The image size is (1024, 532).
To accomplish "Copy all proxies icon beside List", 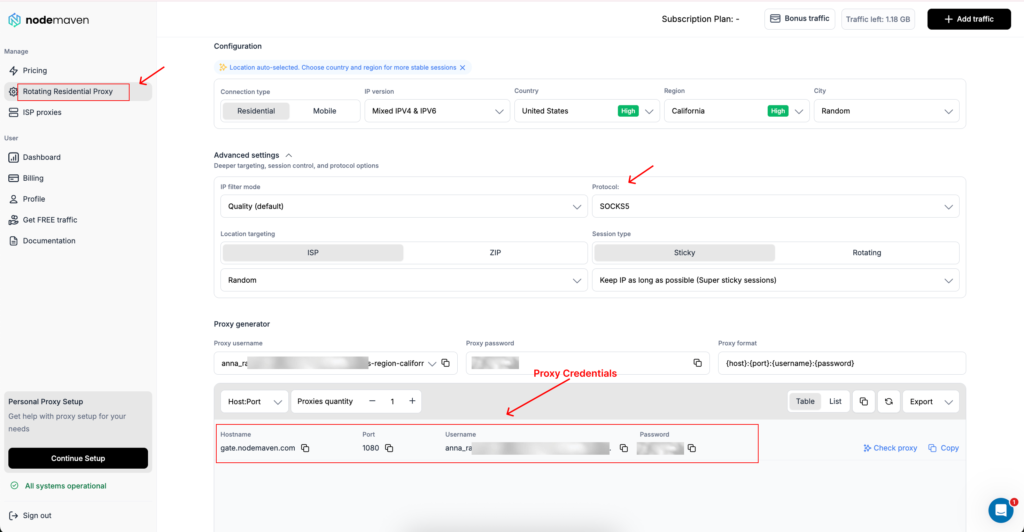I will pos(863,401).
